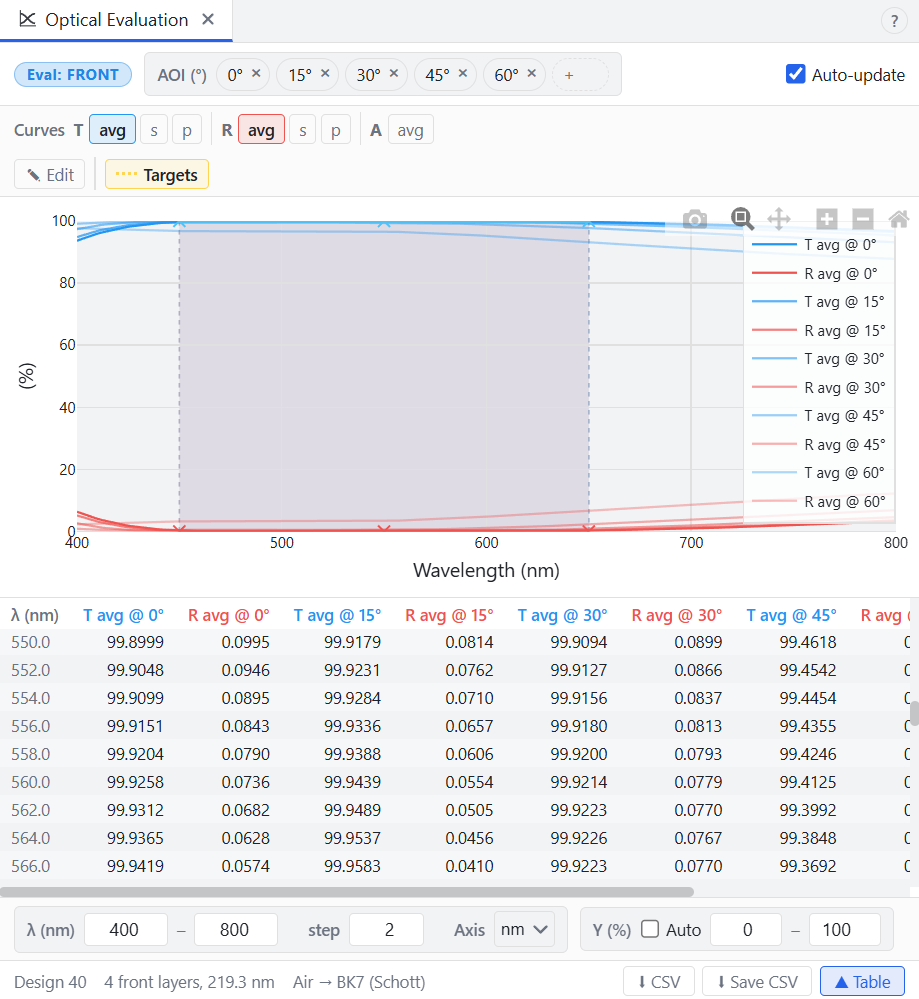
Task: Disable the Auto-update checkbox
Action: [795, 74]
